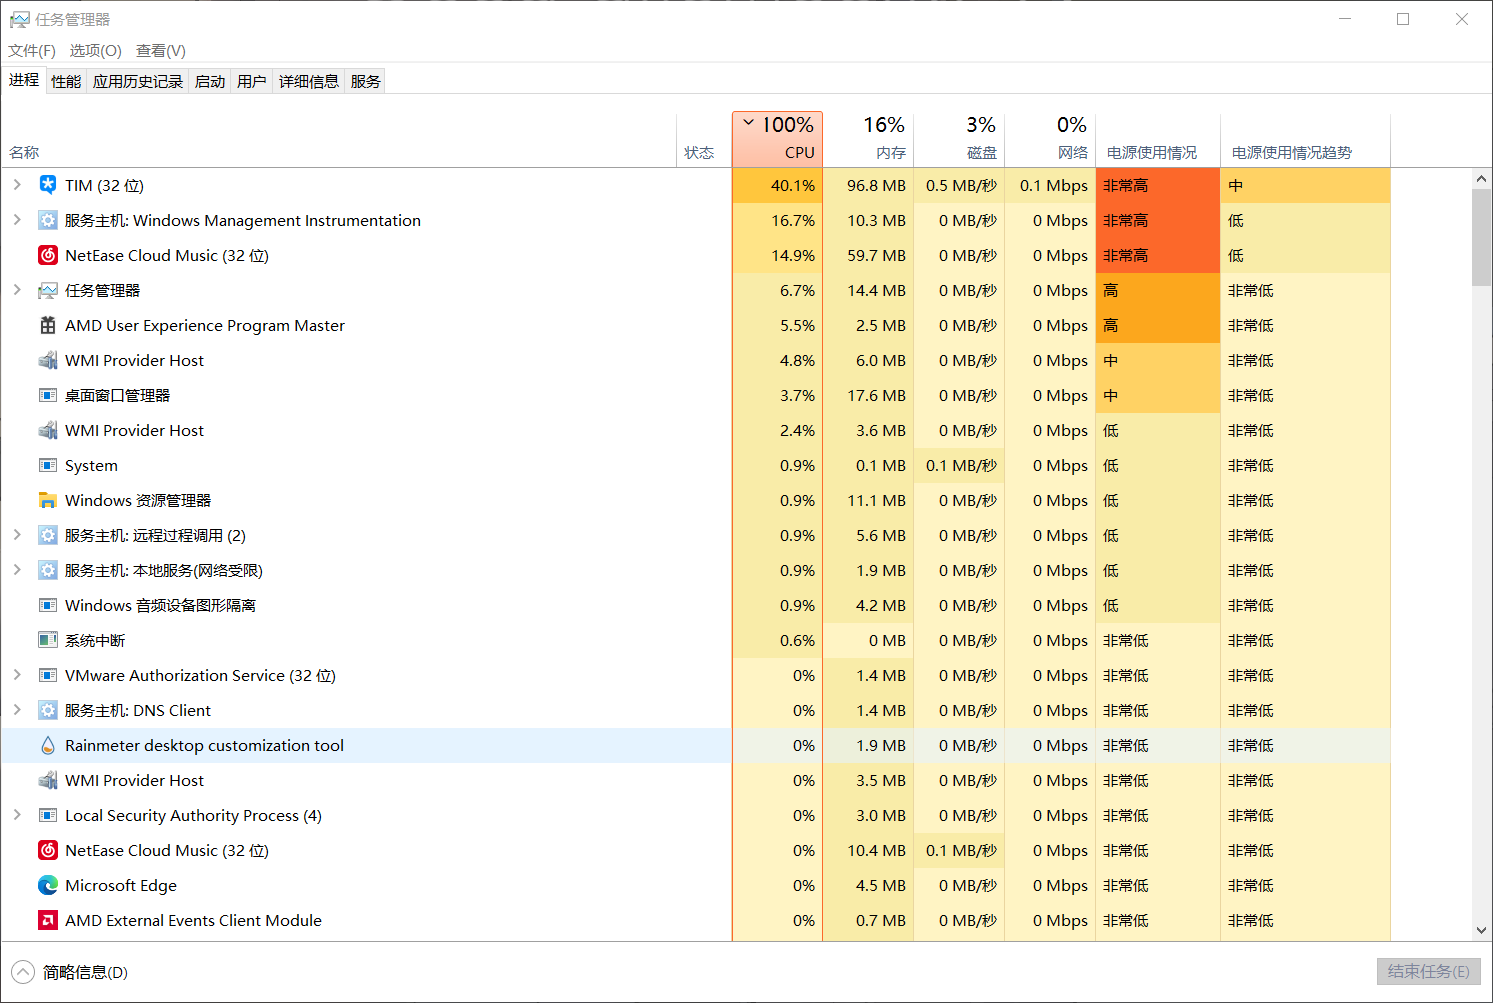This screenshot has height=1003, width=1493.
Task: Click the 17.6 MB memory value
Action: 876,395
